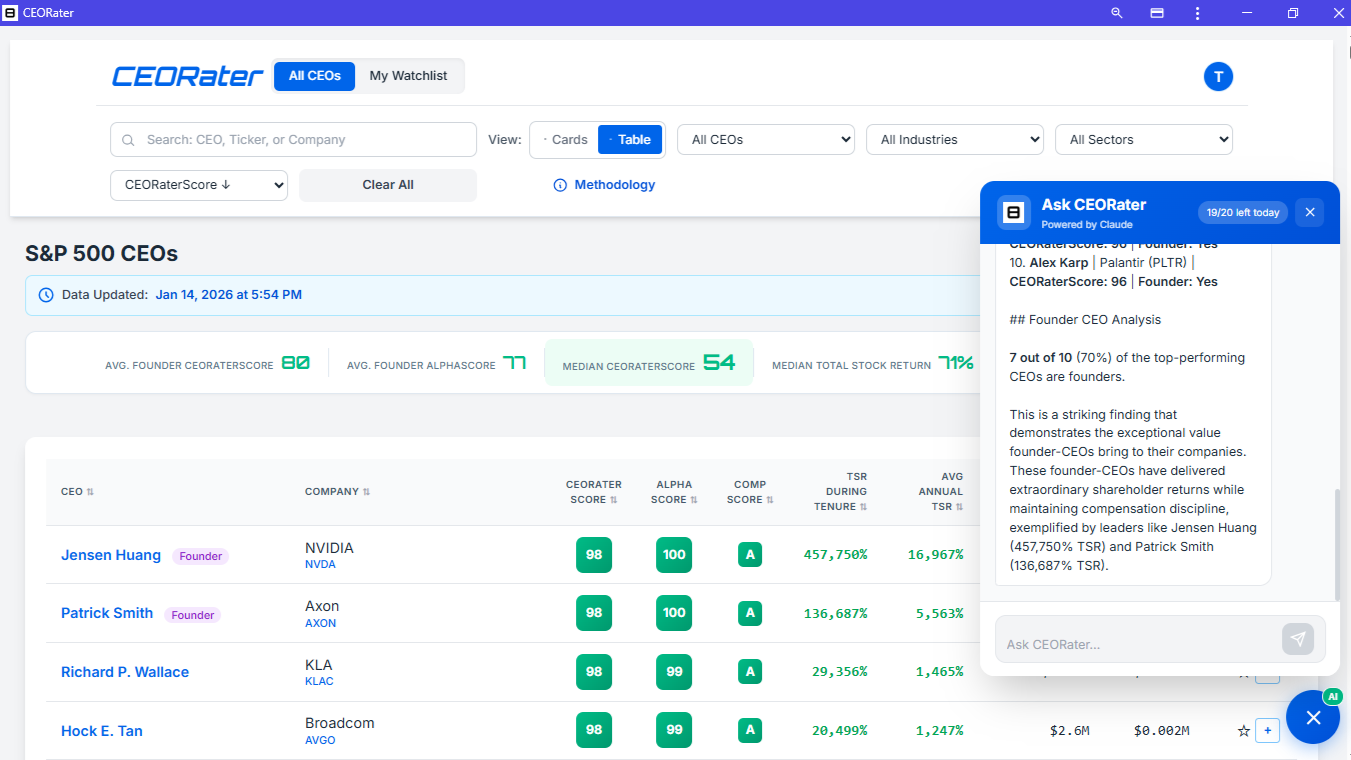1351x760 pixels.
Task: Click the KLAC ticker link
Action: pyautogui.click(x=319, y=681)
